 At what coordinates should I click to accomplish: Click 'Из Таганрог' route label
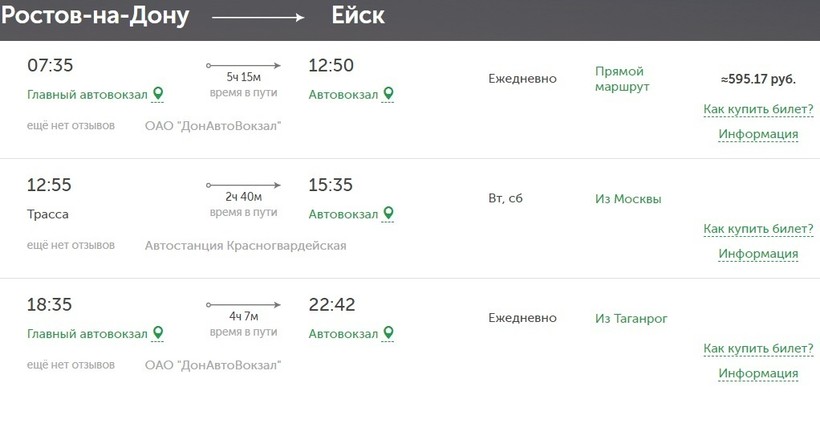631,318
